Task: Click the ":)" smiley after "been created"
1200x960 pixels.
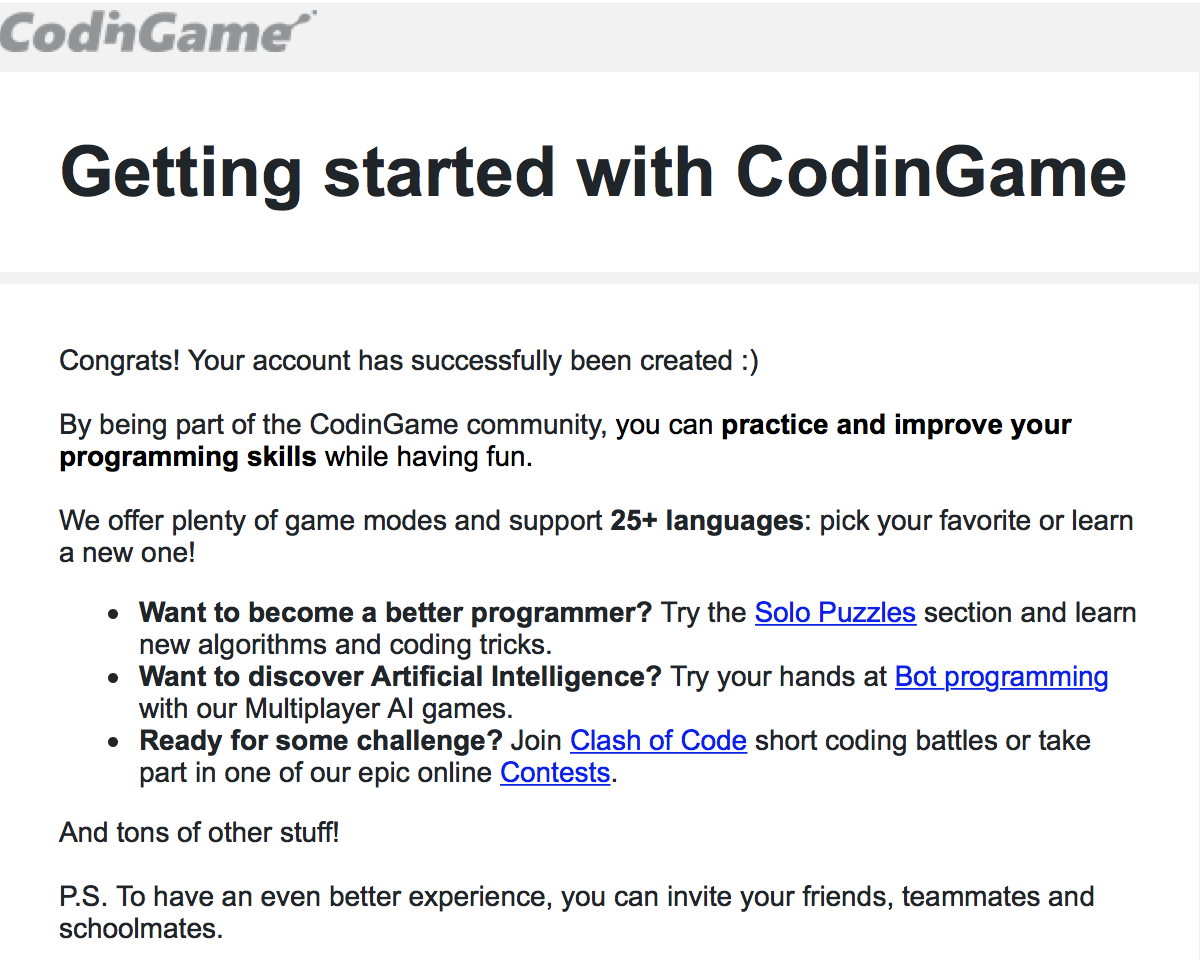Action: pyautogui.click(x=750, y=361)
